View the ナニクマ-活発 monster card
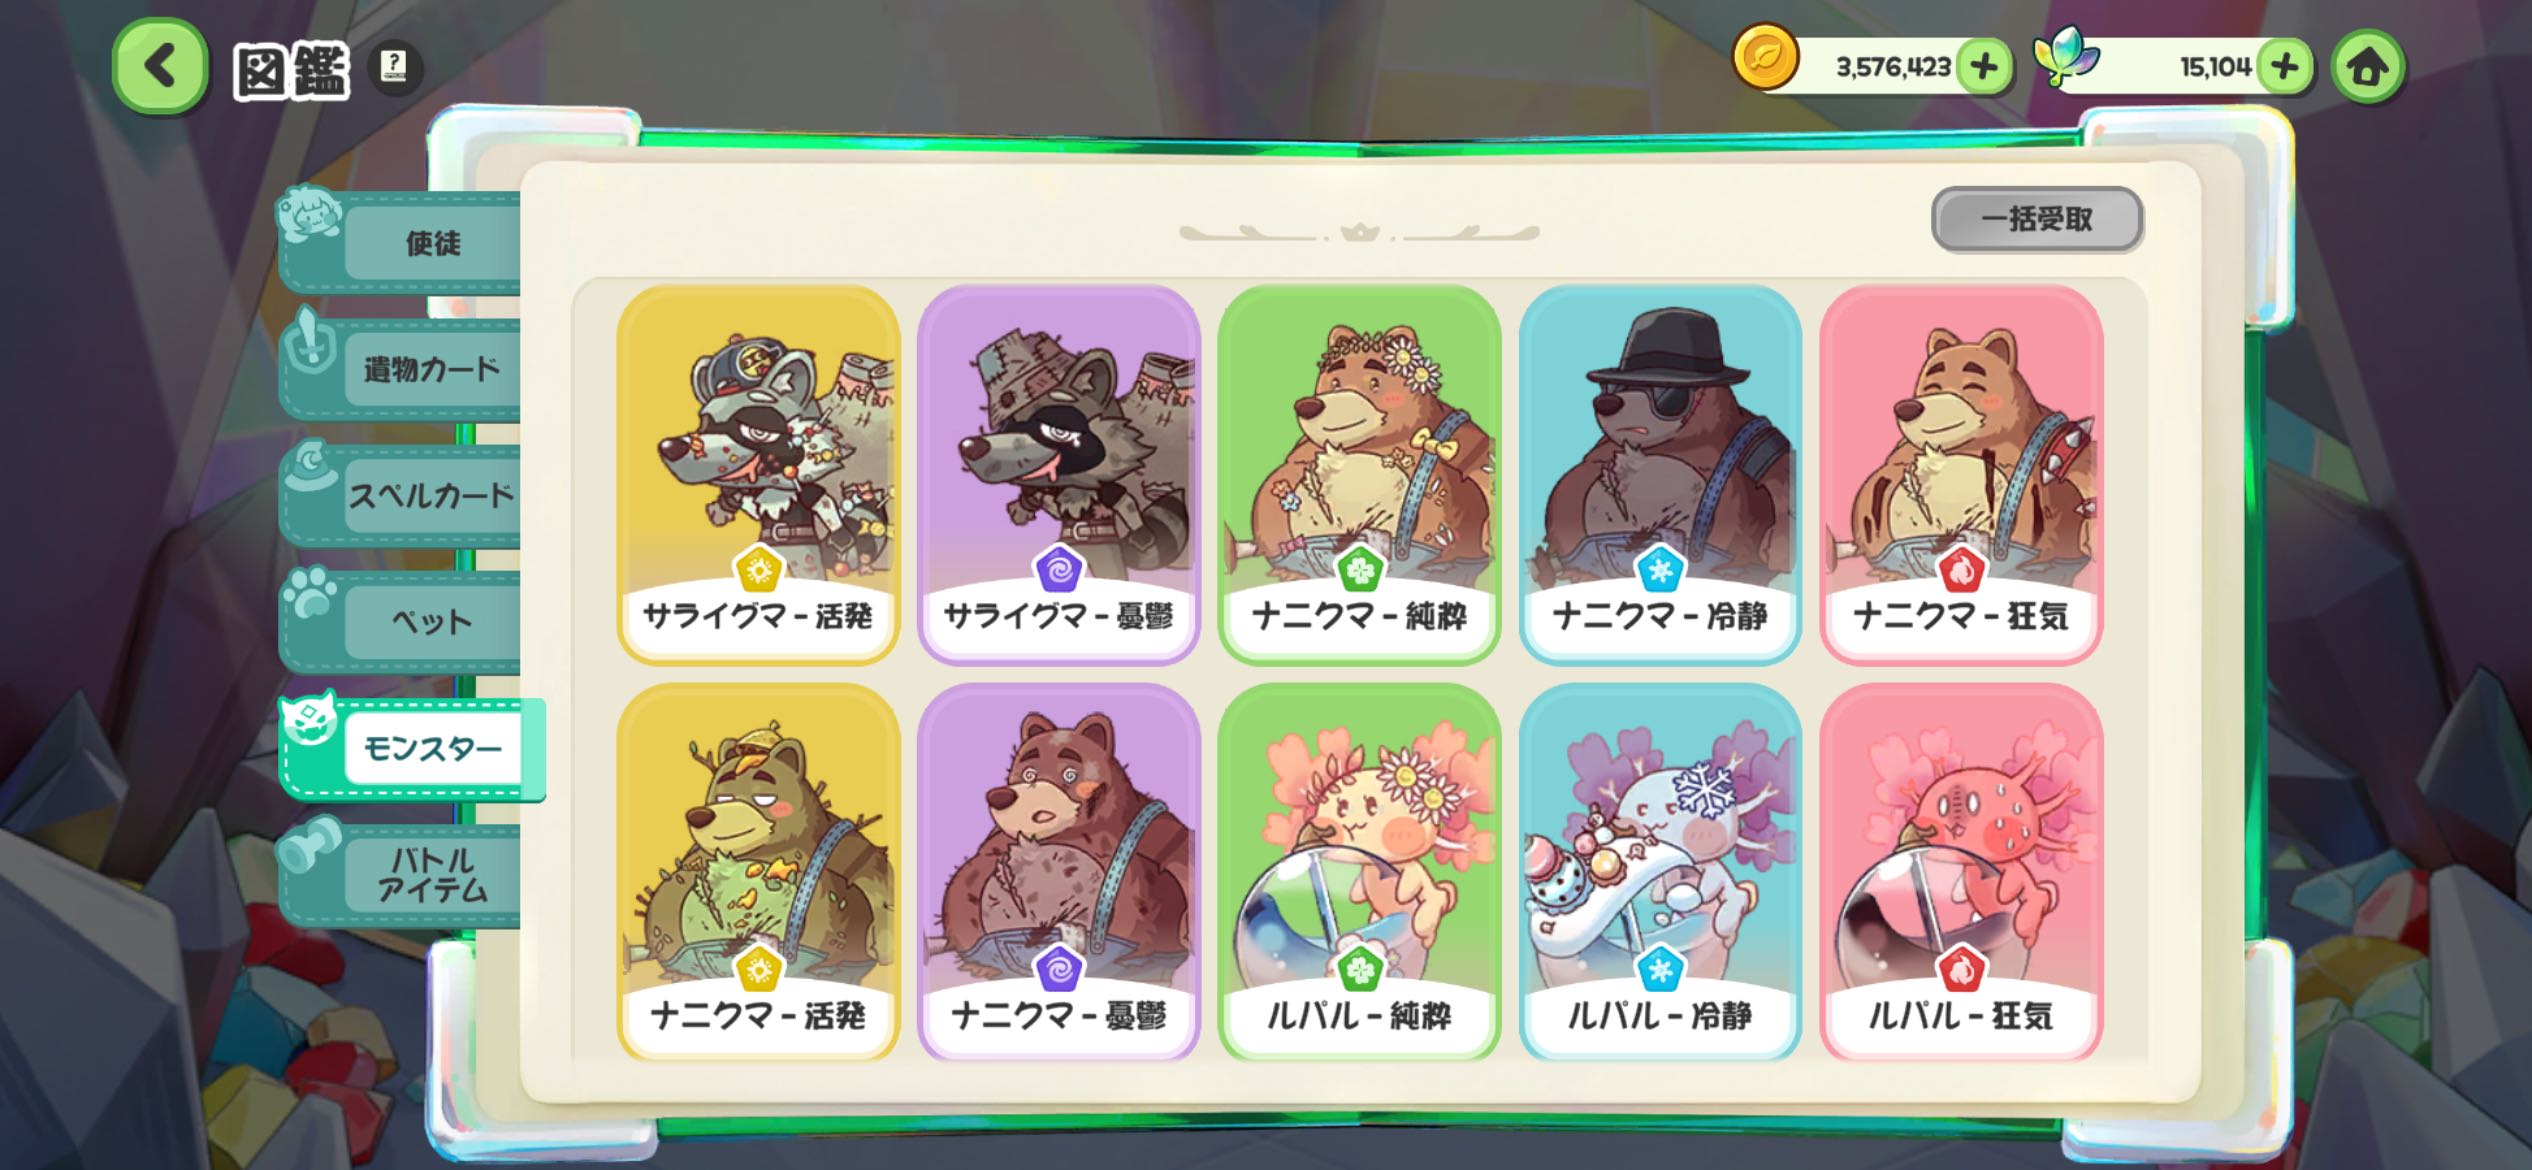 [x=758, y=872]
